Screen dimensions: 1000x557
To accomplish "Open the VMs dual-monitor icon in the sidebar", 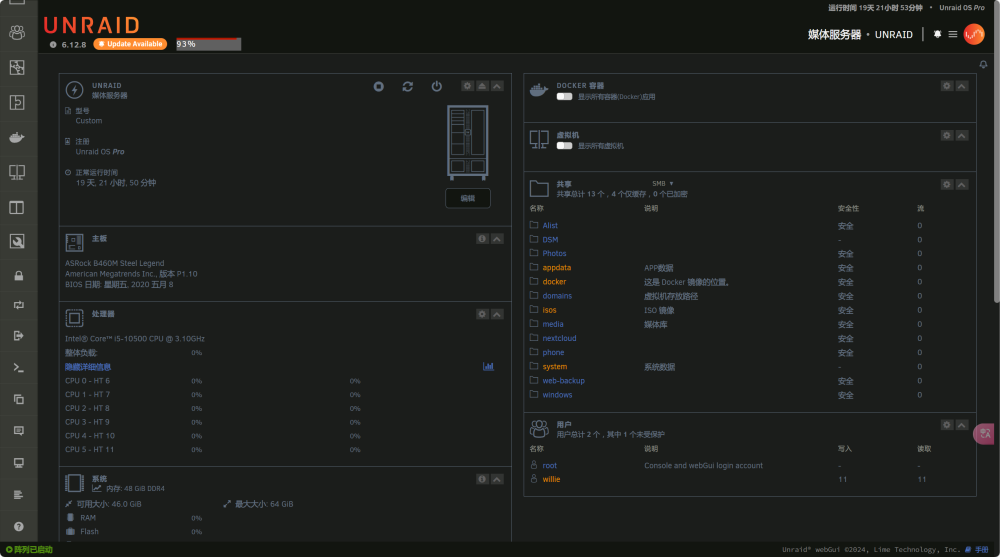I will coord(17,172).
